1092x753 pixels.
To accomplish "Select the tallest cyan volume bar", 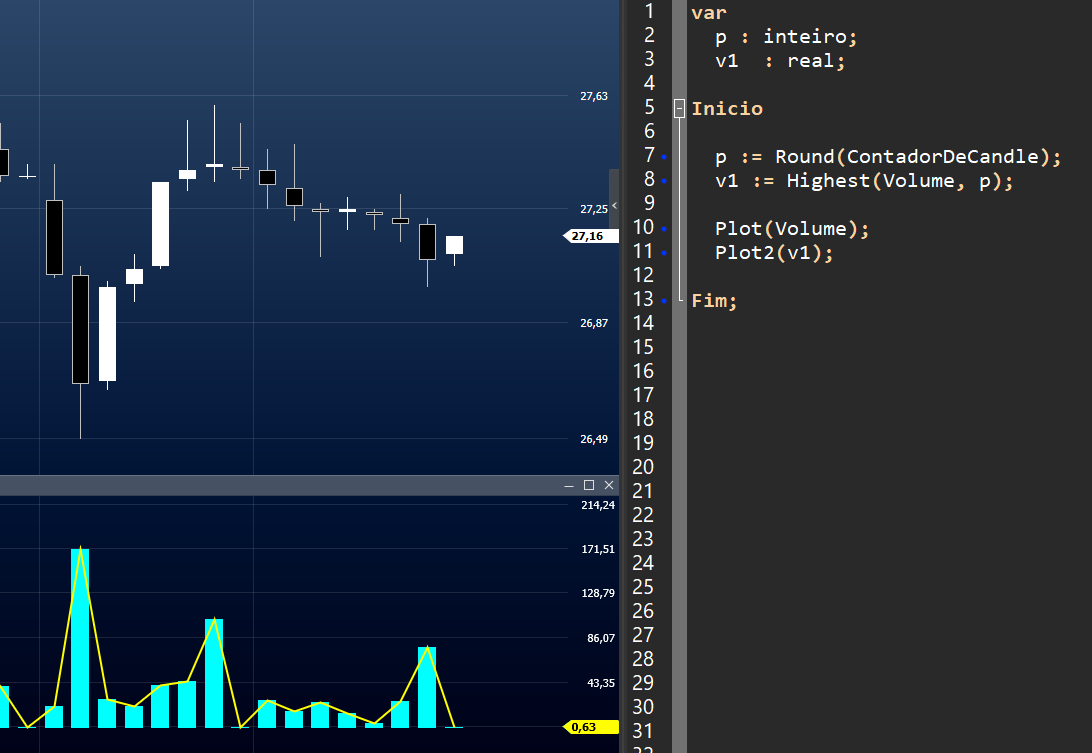I will 80,638.
